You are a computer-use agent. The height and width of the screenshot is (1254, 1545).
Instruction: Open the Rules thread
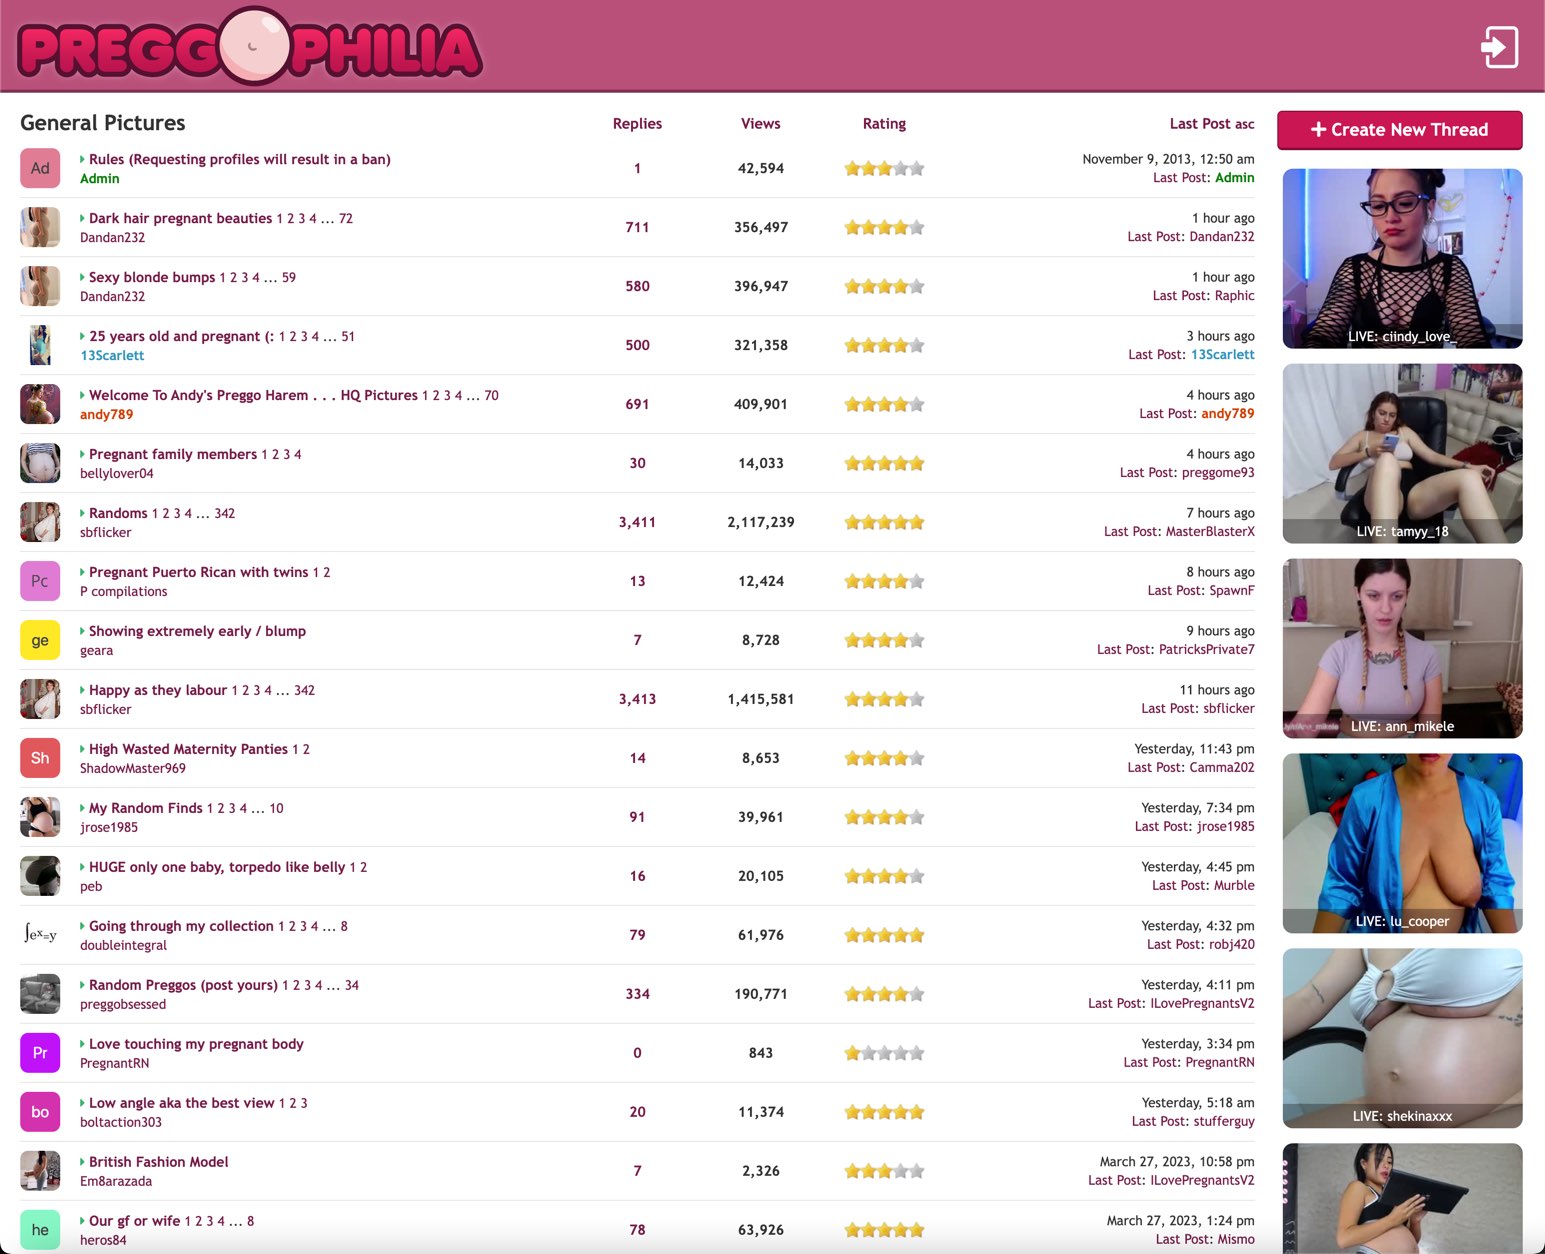(239, 159)
